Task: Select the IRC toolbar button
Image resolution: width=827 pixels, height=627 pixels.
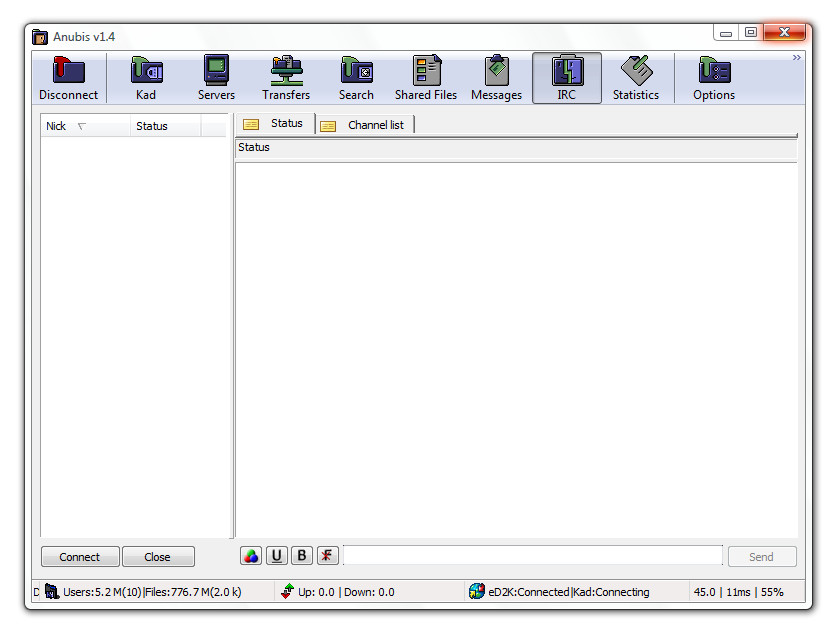Action: 567,78
